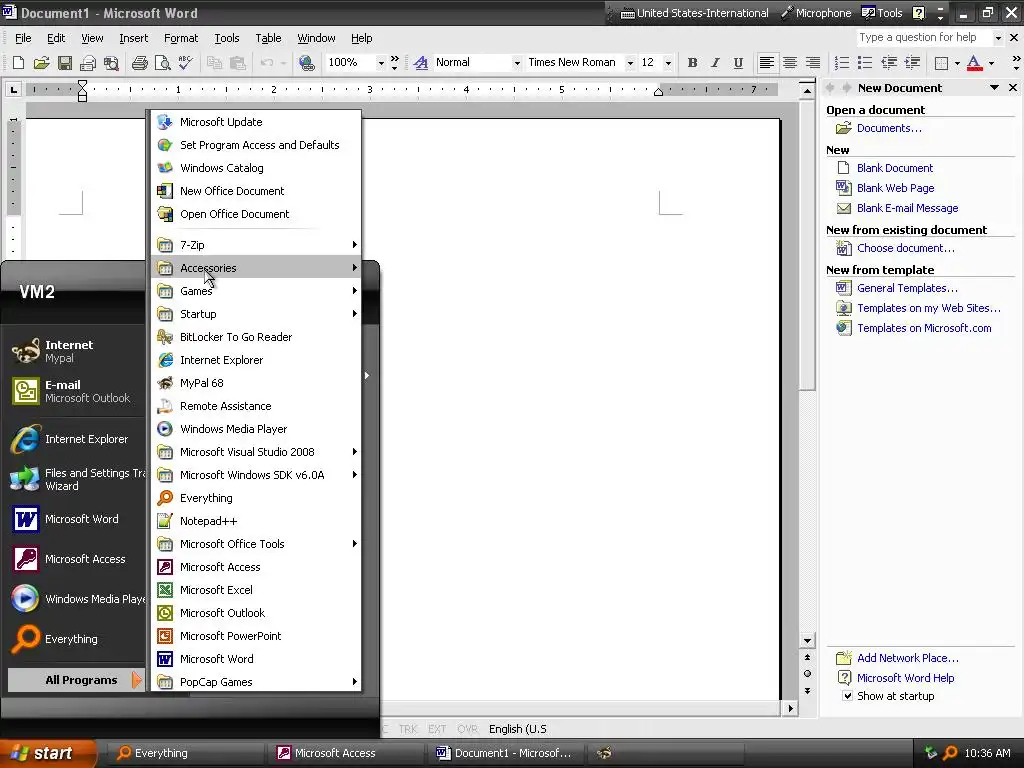Click the Blank Document link

click(895, 168)
